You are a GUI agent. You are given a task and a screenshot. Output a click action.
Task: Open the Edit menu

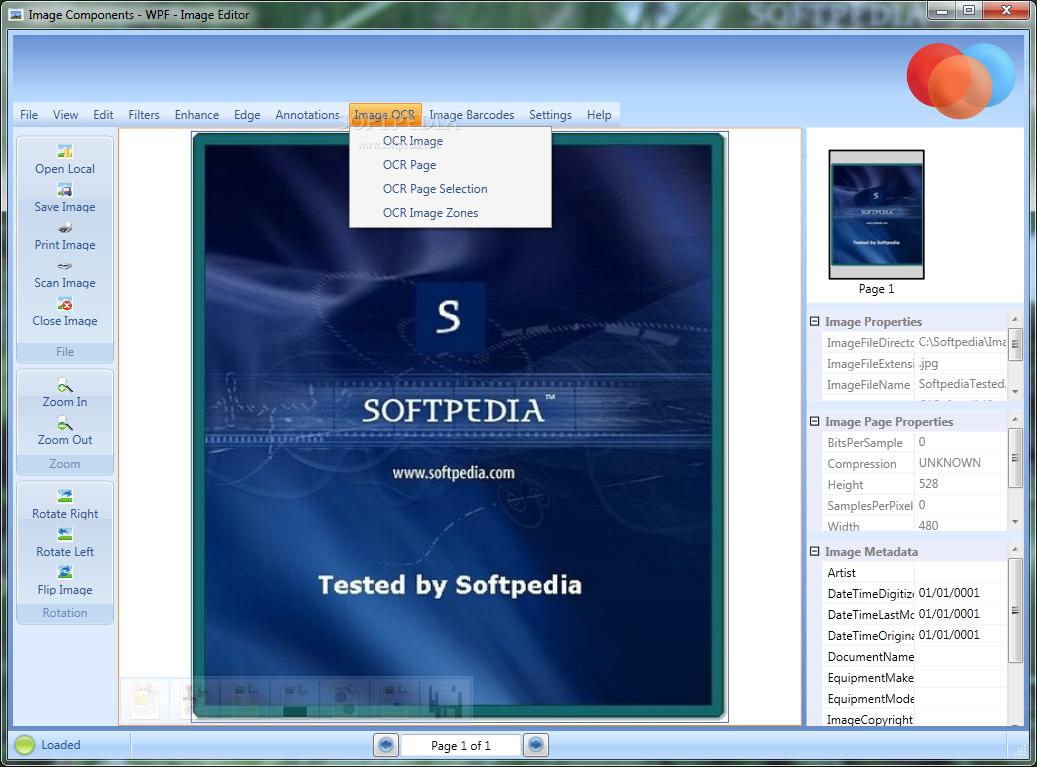(103, 114)
